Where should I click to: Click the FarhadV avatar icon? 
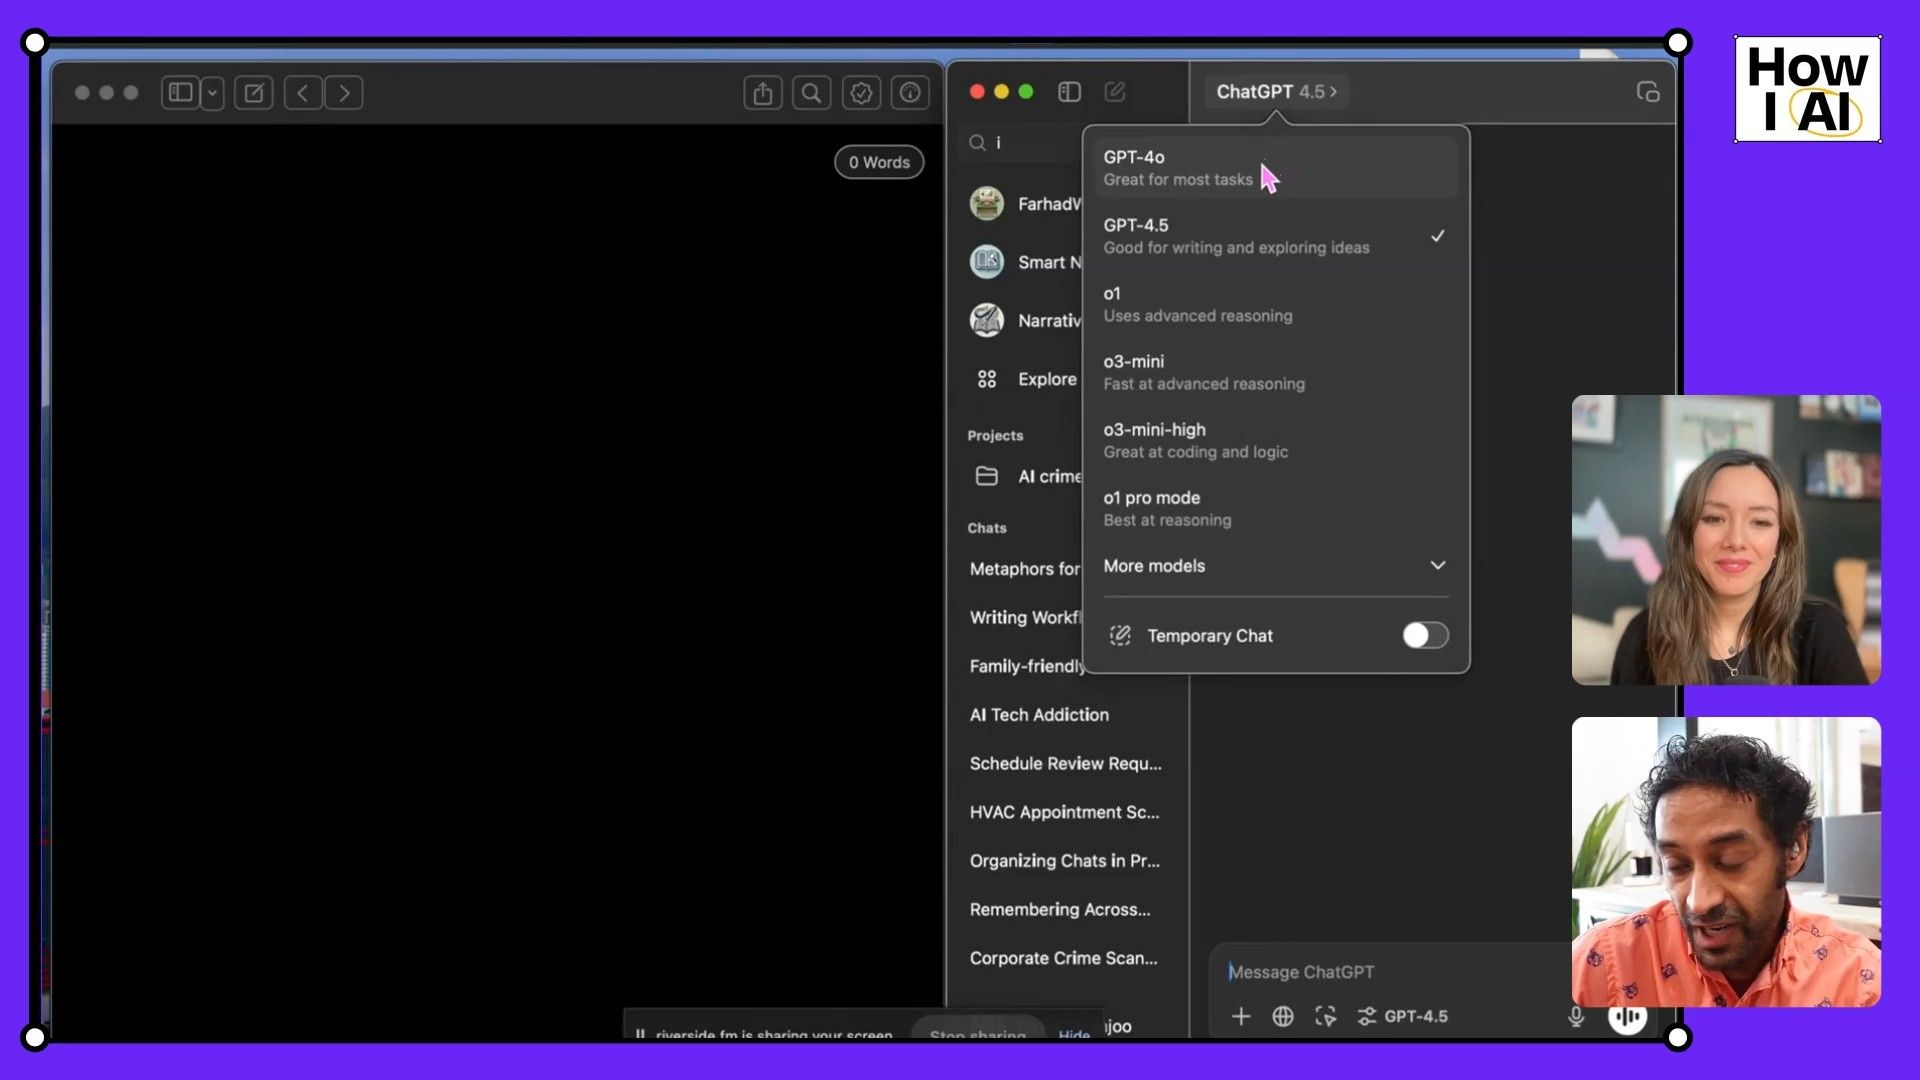987,204
